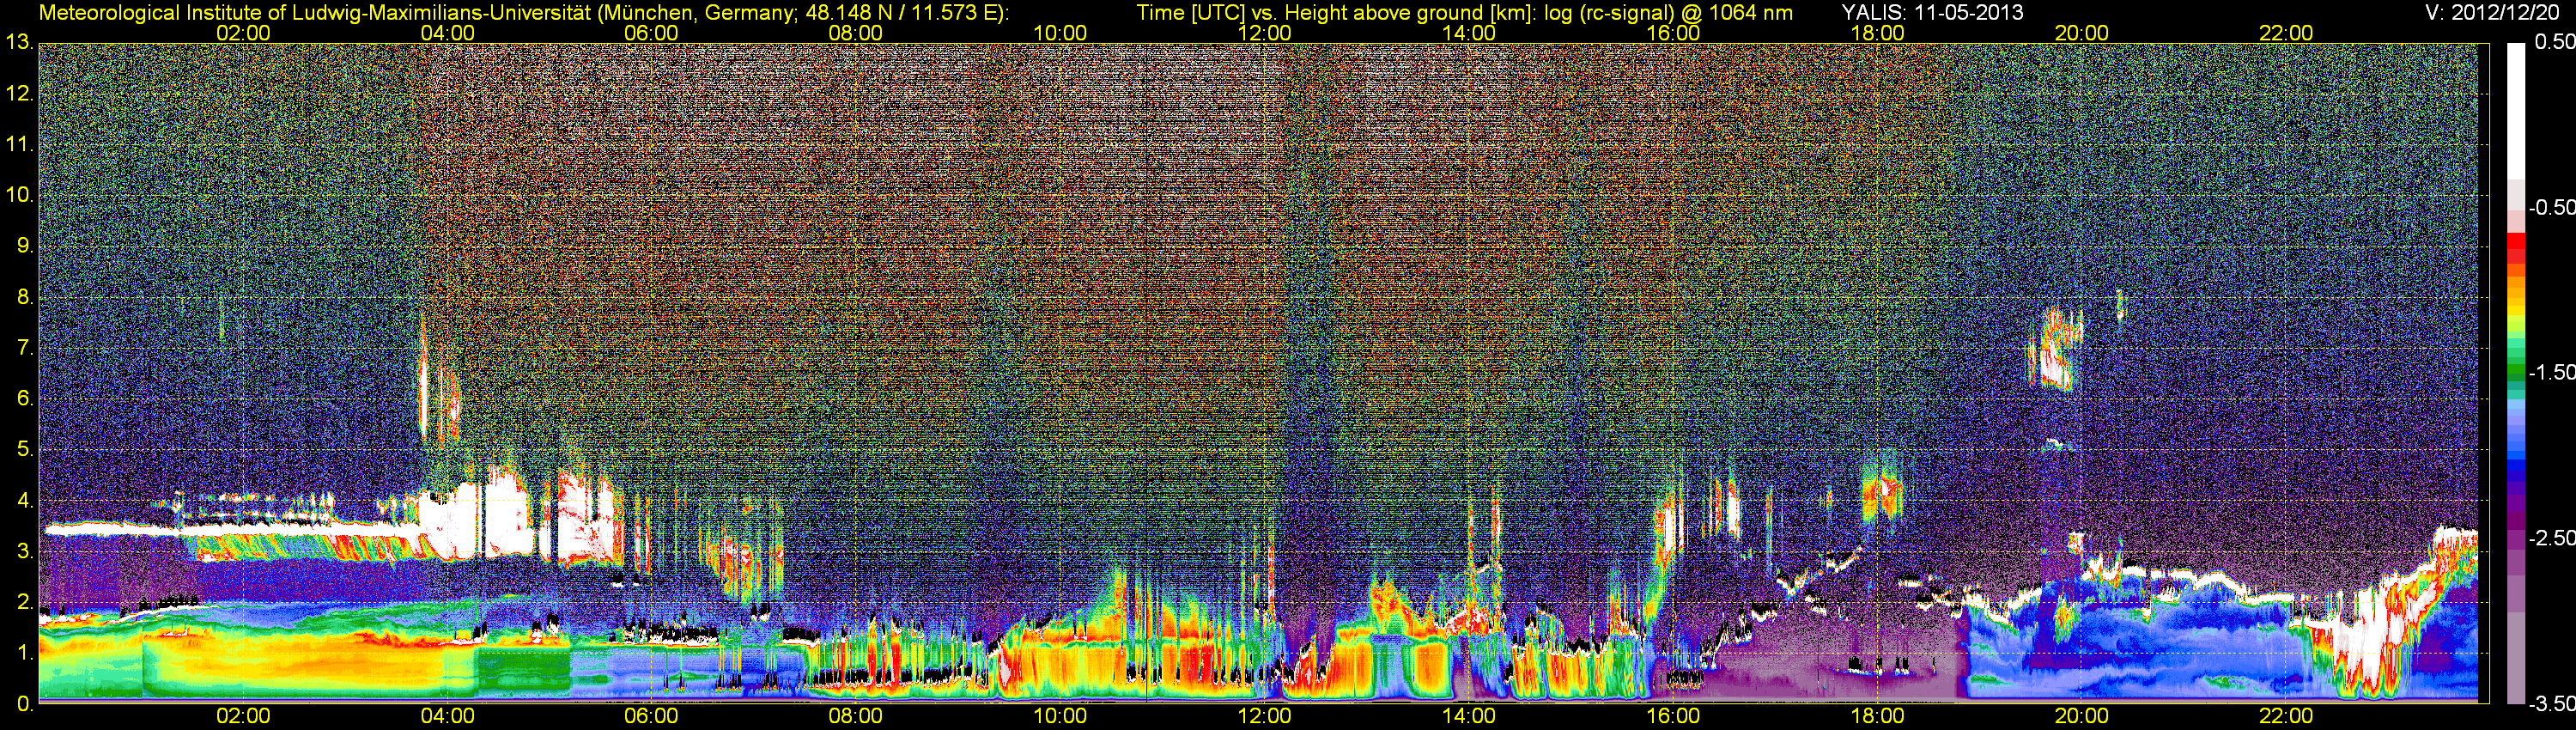Click the "9." height axis label

tap(25, 246)
